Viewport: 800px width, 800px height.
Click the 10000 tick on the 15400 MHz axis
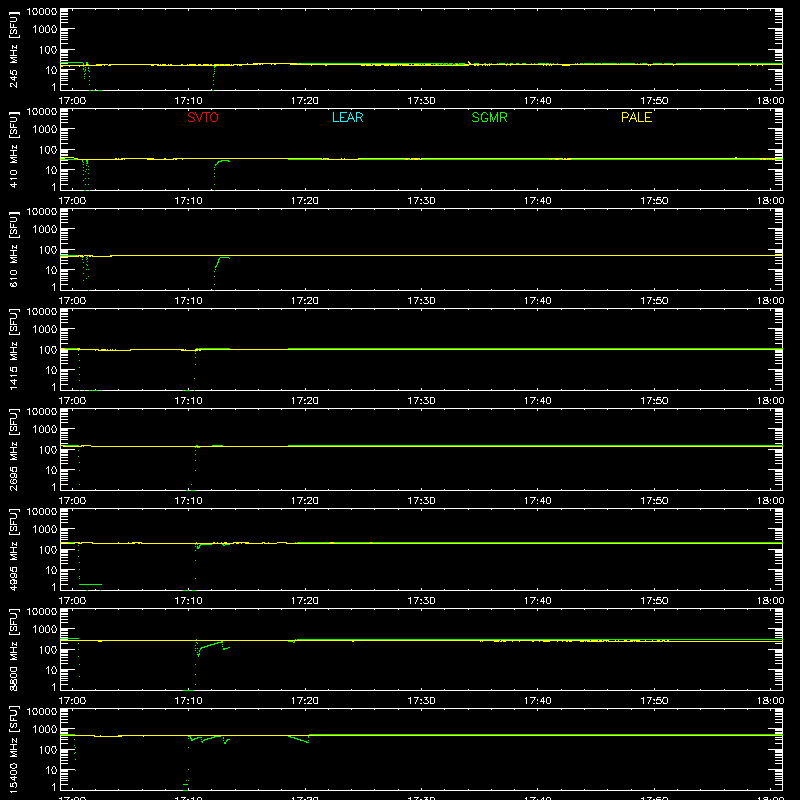(x=42, y=712)
